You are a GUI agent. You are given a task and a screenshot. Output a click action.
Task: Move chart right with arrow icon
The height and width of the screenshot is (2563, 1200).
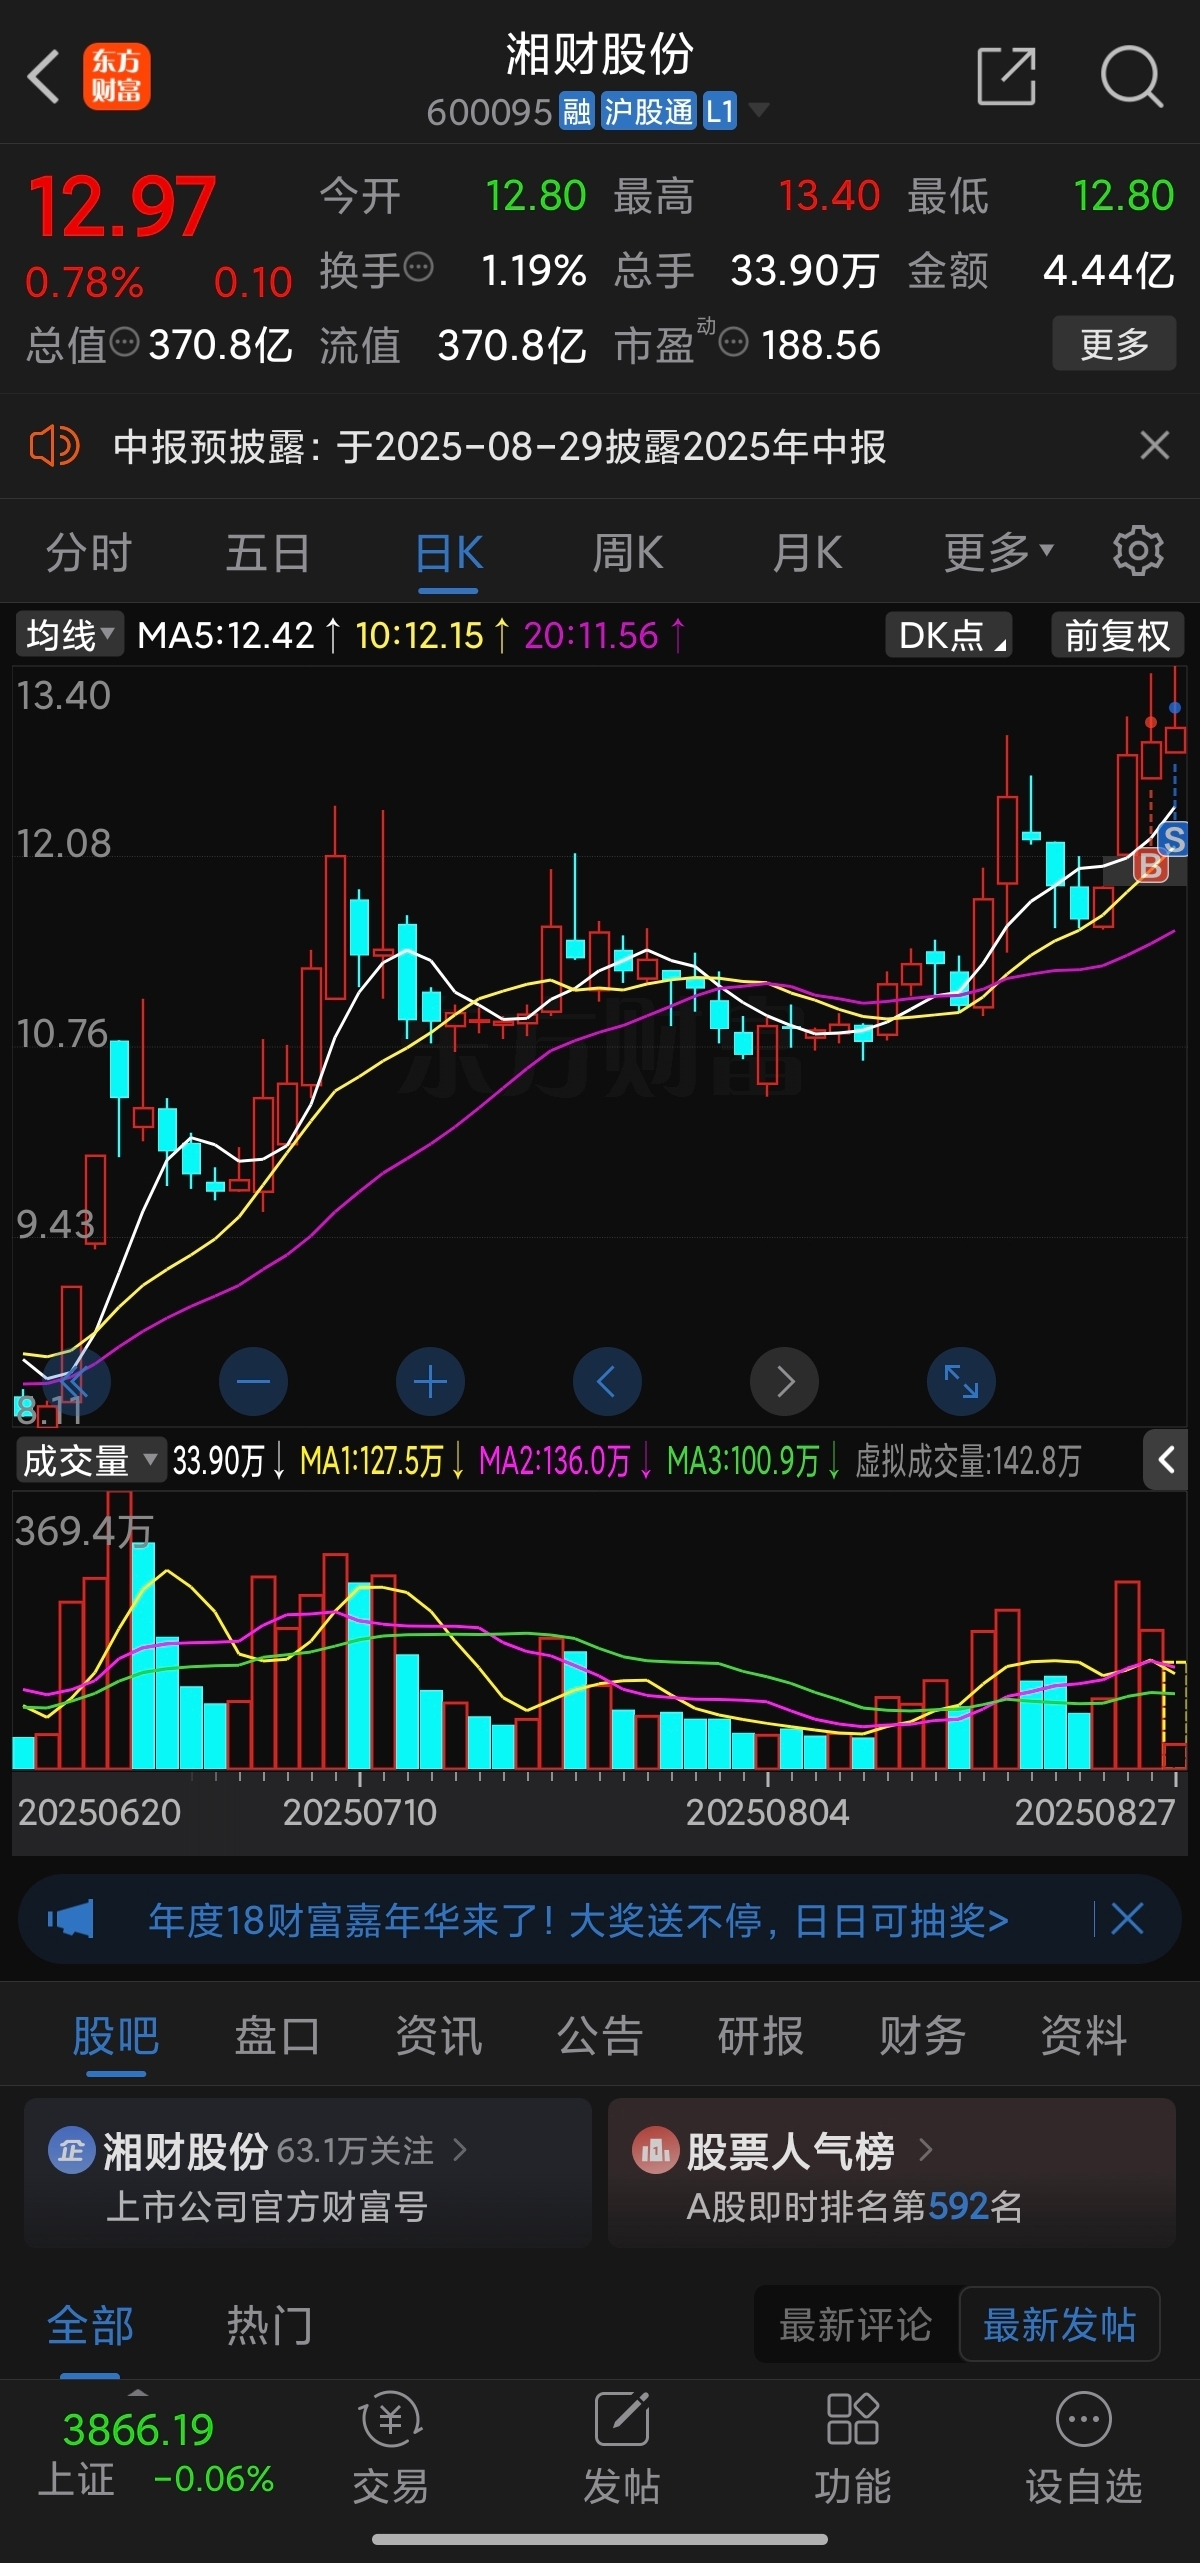point(784,1381)
